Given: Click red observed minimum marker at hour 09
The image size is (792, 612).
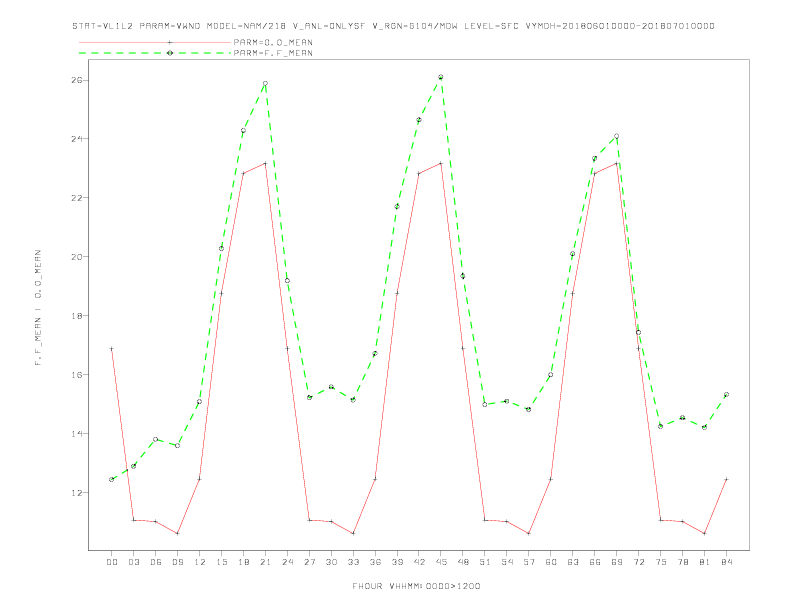Looking at the screenshot, I should point(177,534).
